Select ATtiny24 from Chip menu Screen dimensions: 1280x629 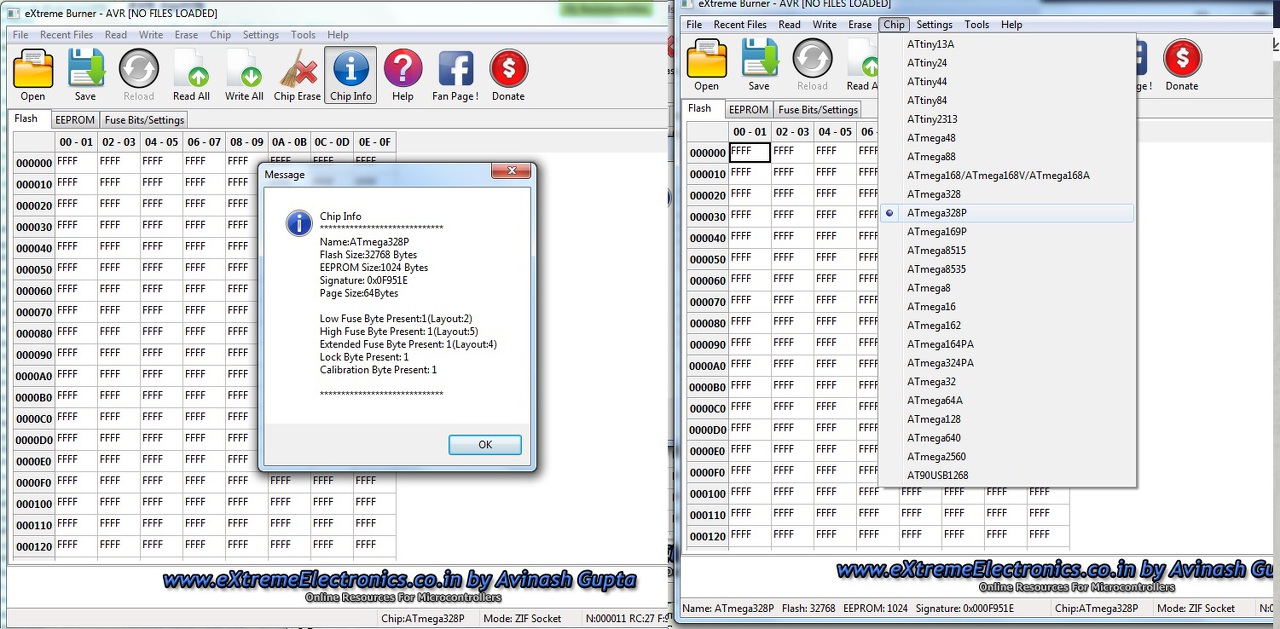(x=1007, y=63)
